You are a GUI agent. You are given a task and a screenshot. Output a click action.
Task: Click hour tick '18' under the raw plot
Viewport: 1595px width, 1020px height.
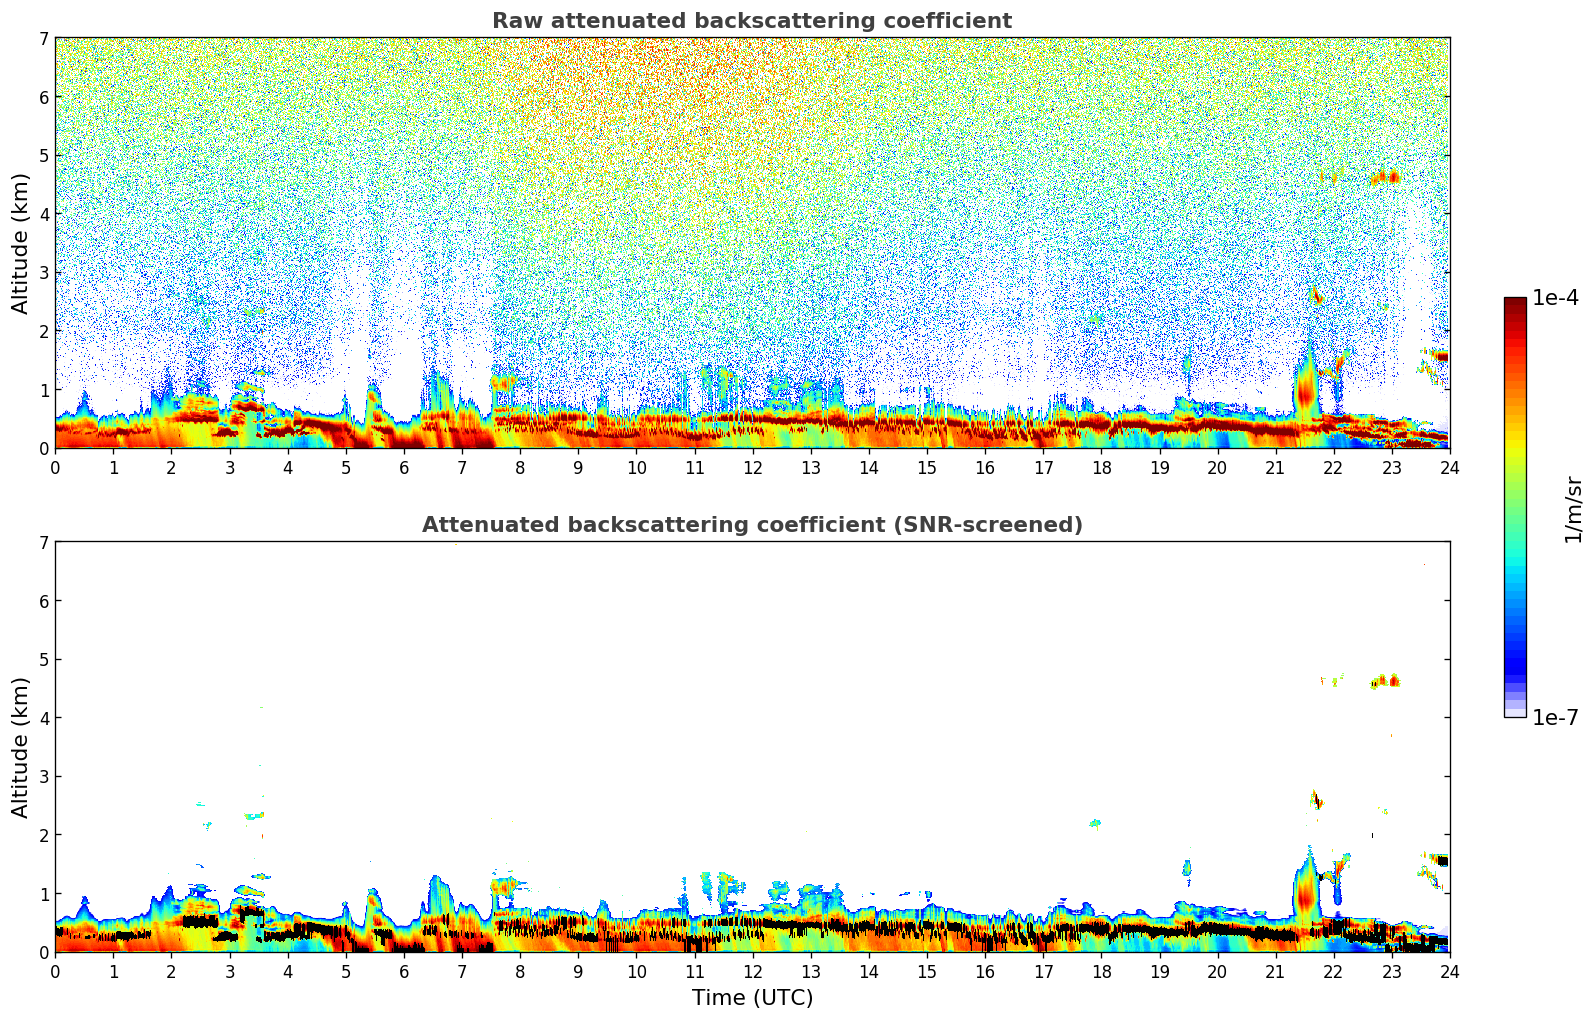pyautogui.click(x=1101, y=467)
